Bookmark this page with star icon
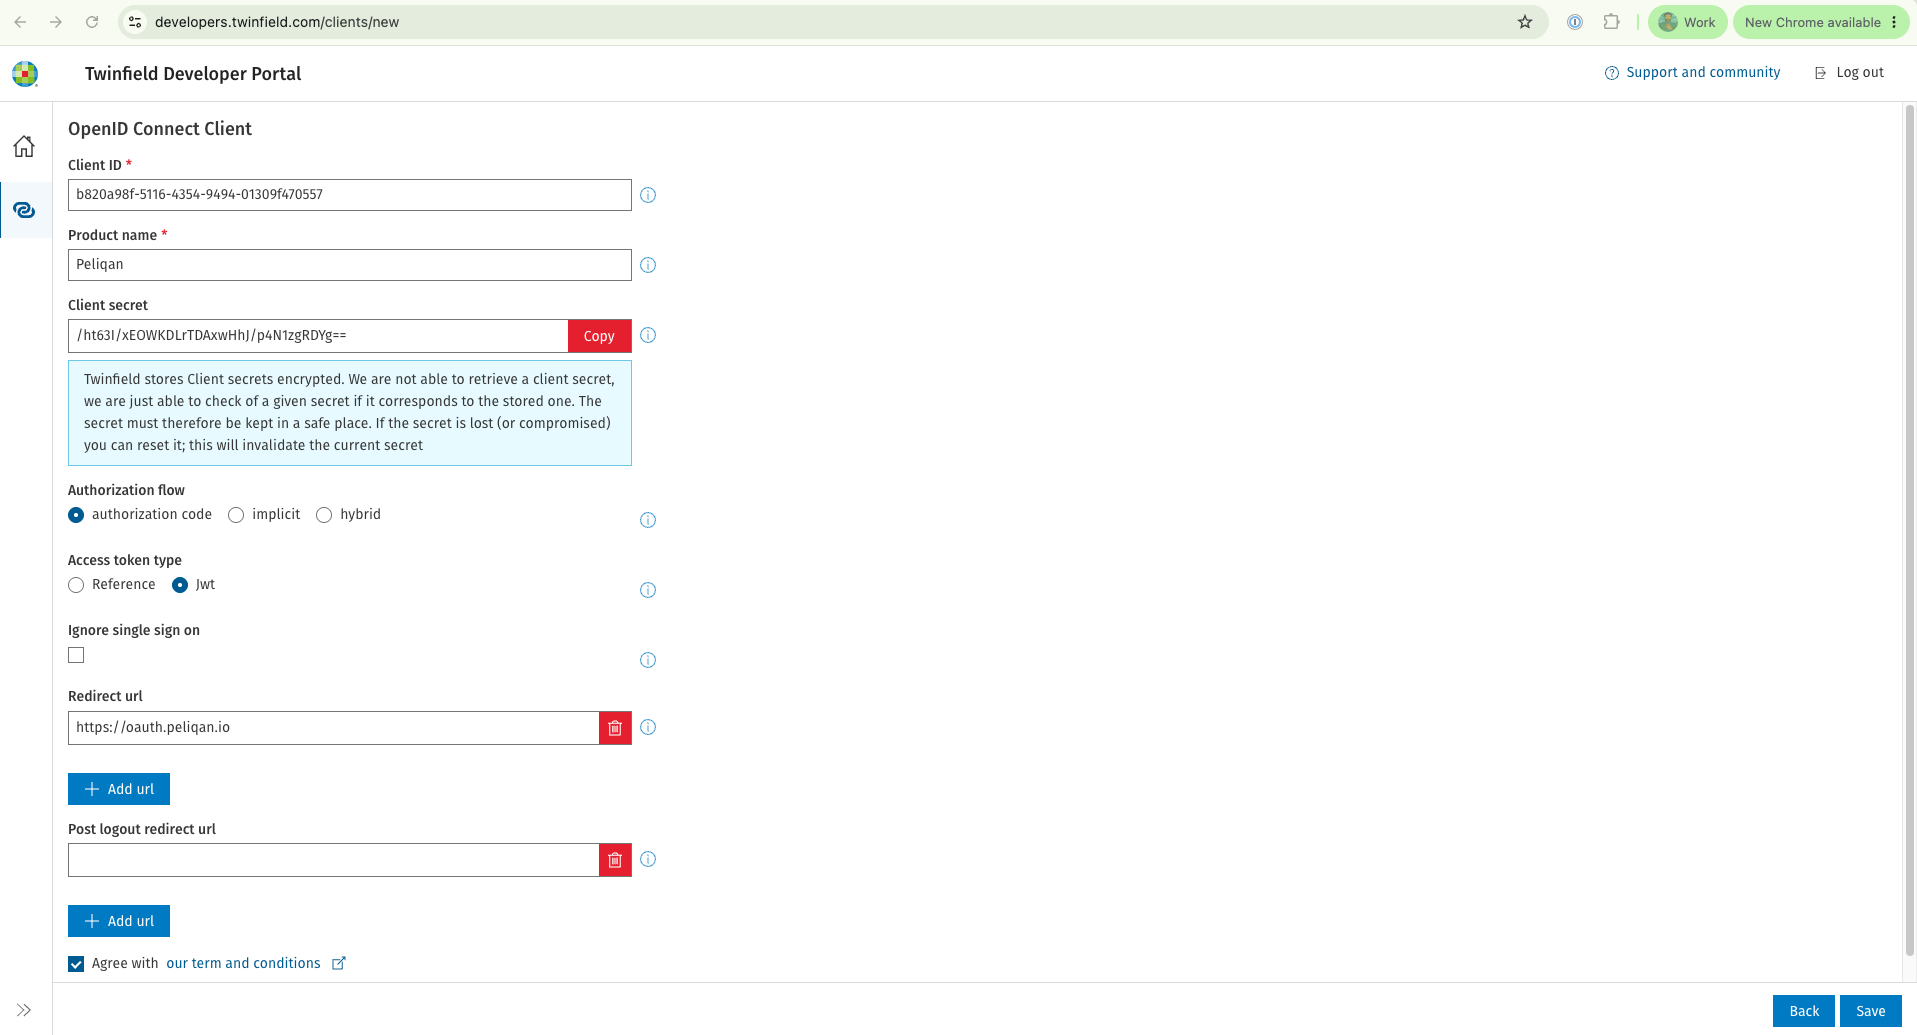Viewport: 1917px width, 1035px height. pyautogui.click(x=1525, y=22)
